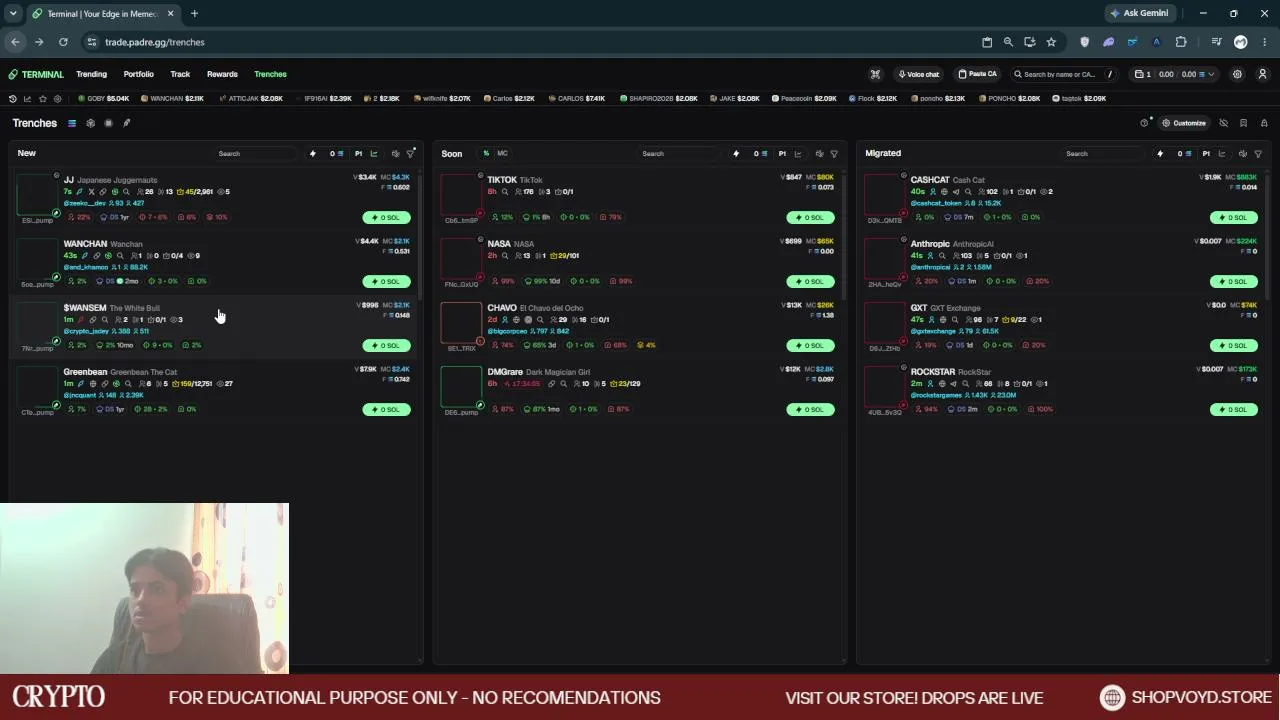Click the bookmark icon in Chrome address bar

coord(1051,42)
